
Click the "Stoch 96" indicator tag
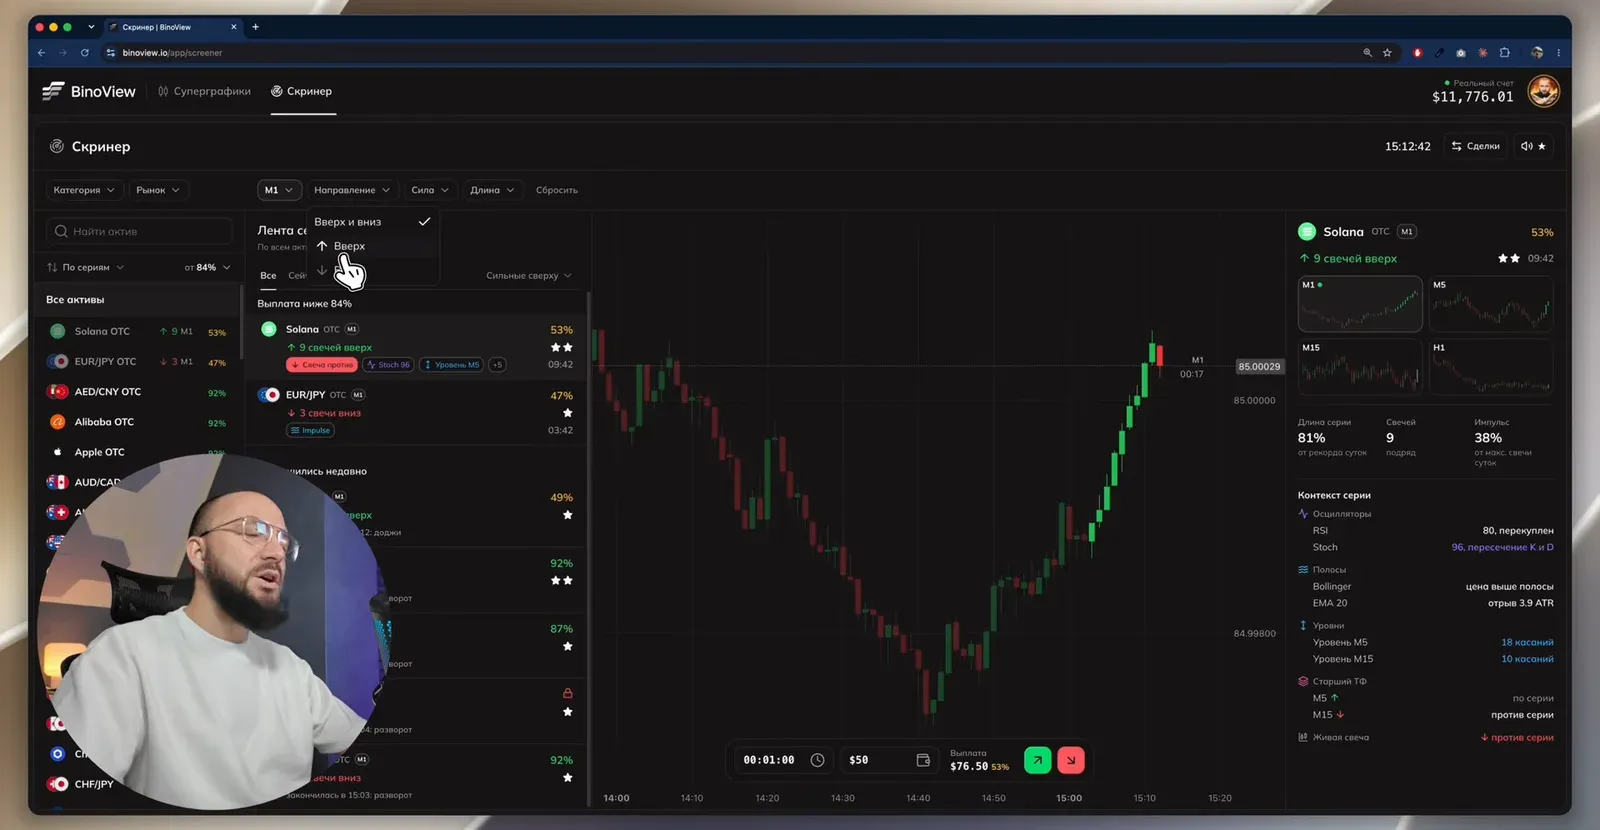coord(388,365)
